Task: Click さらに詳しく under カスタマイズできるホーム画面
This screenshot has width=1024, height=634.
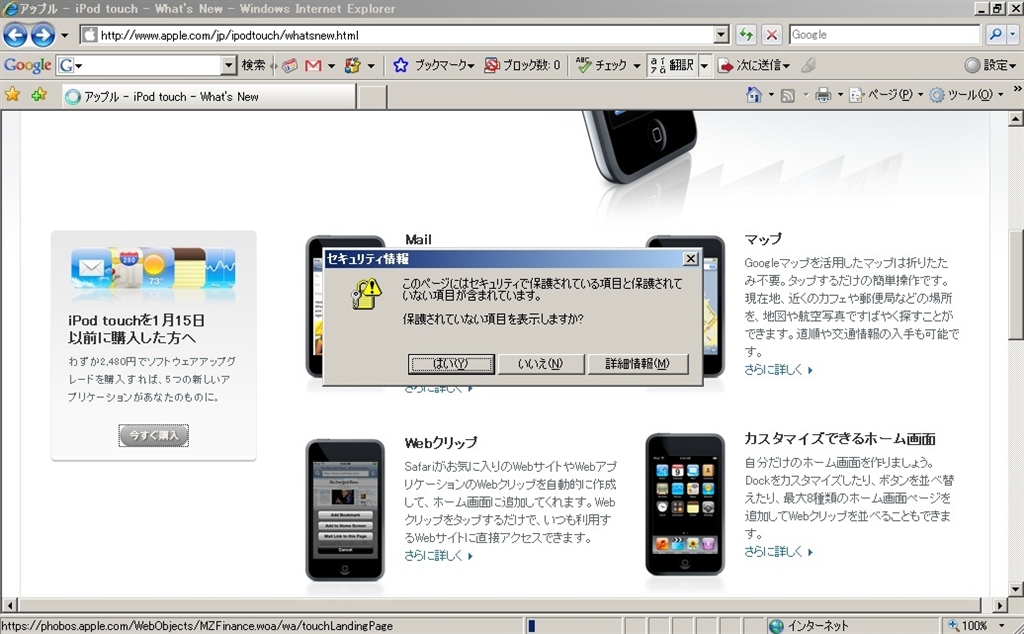Action: click(x=778, y=552)
